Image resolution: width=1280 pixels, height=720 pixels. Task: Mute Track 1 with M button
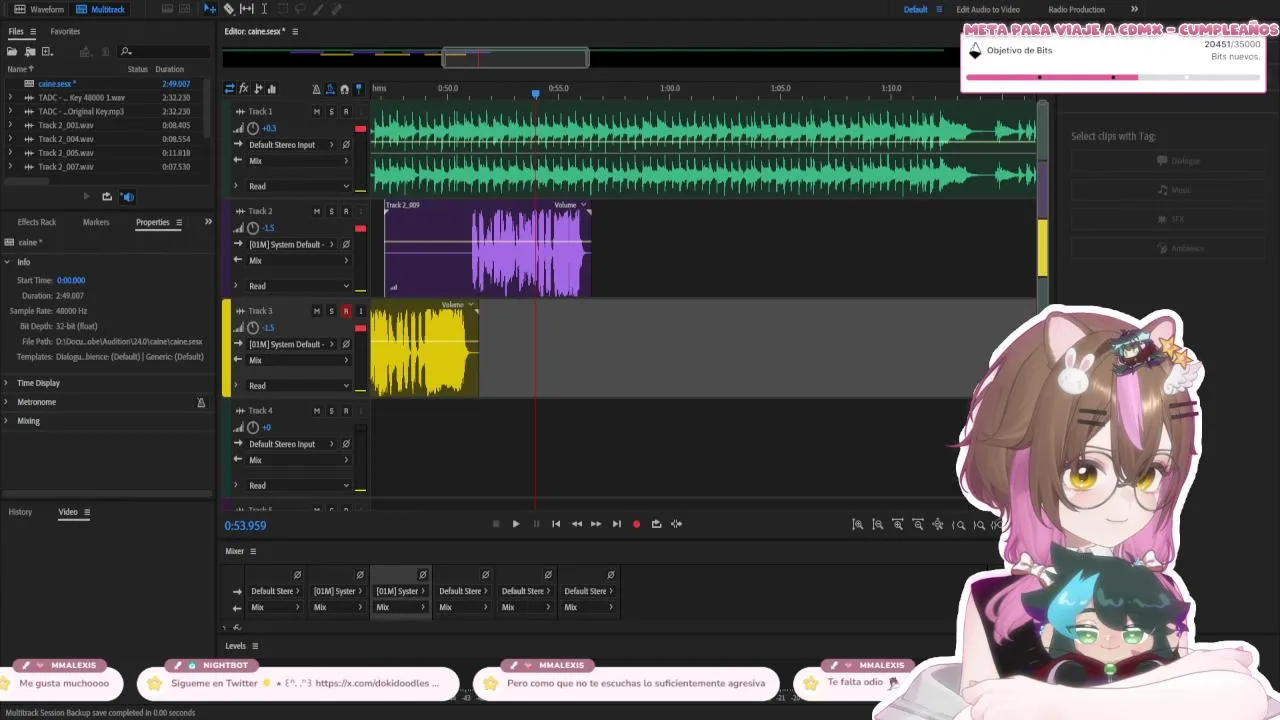(x=317, y=112)
